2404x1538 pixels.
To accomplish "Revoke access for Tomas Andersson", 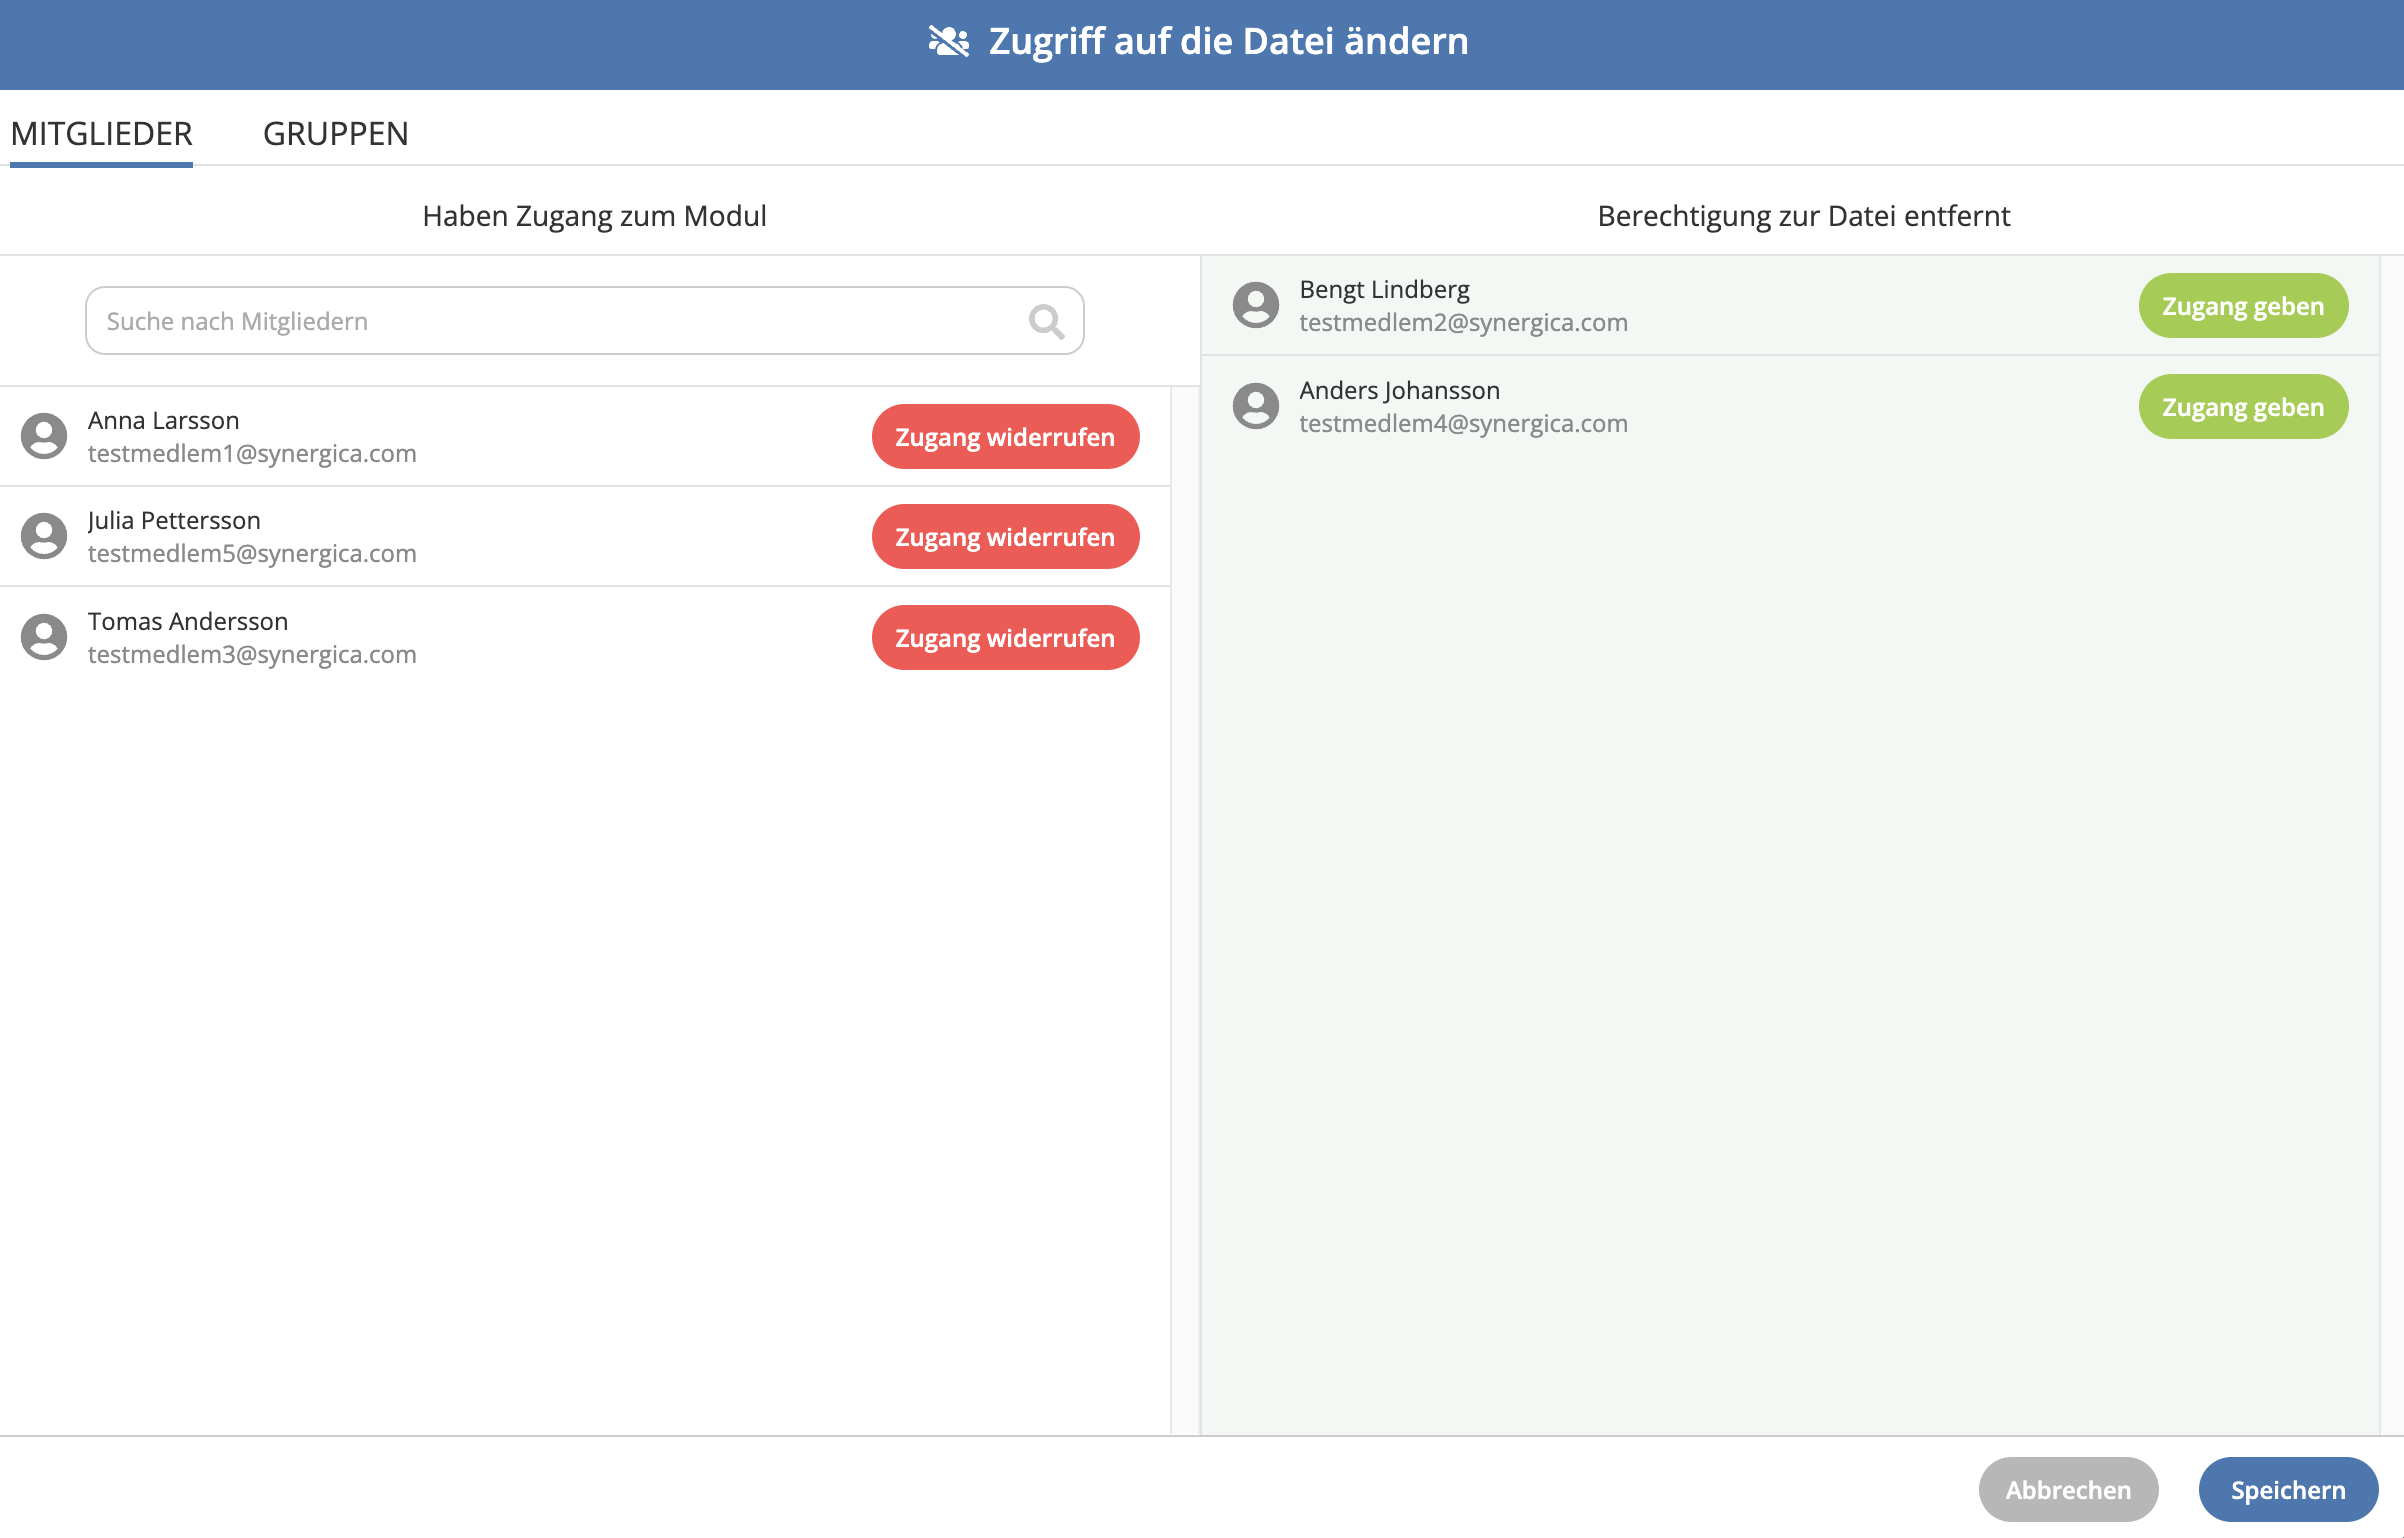I will click(x=1005, y=638).
